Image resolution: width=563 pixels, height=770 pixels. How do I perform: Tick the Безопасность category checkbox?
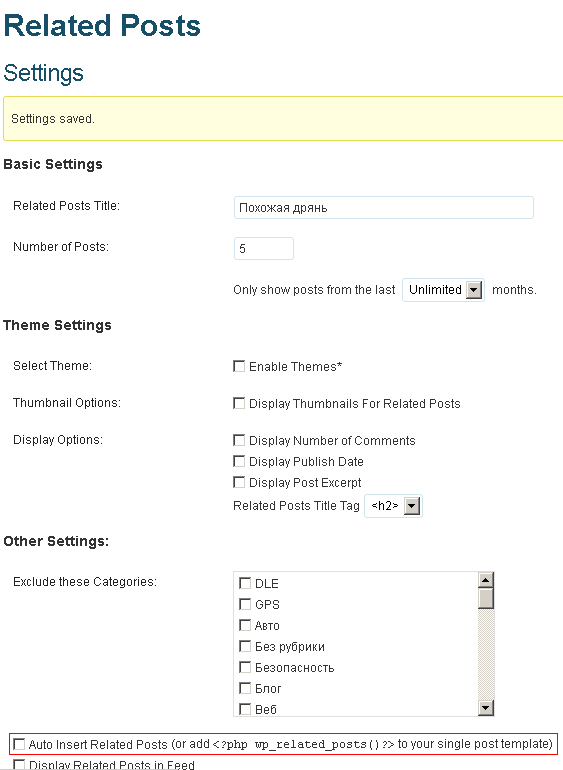(x=245, y=667)
